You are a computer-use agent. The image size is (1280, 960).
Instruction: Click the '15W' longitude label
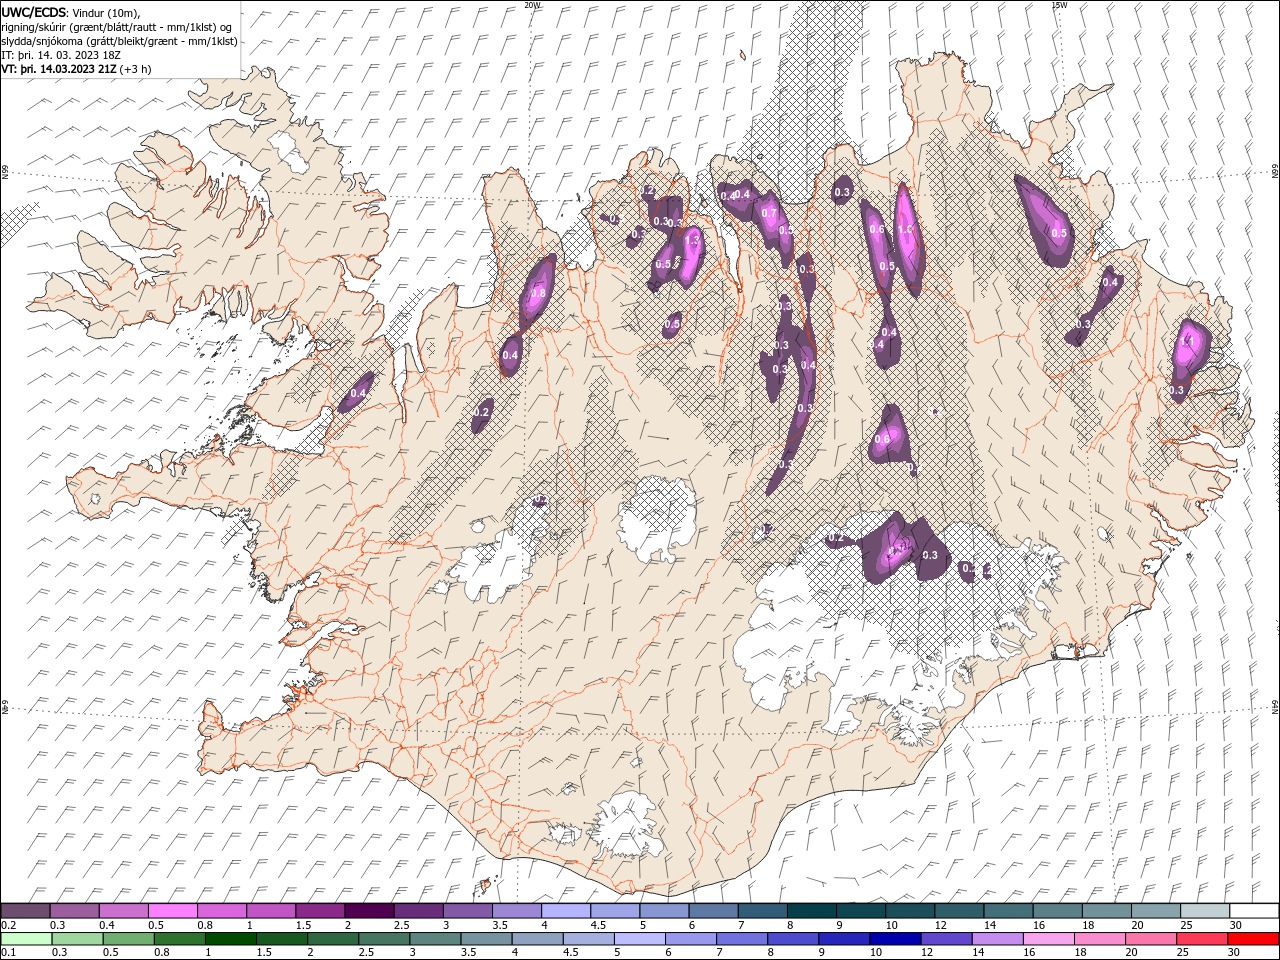point(1059,4)
